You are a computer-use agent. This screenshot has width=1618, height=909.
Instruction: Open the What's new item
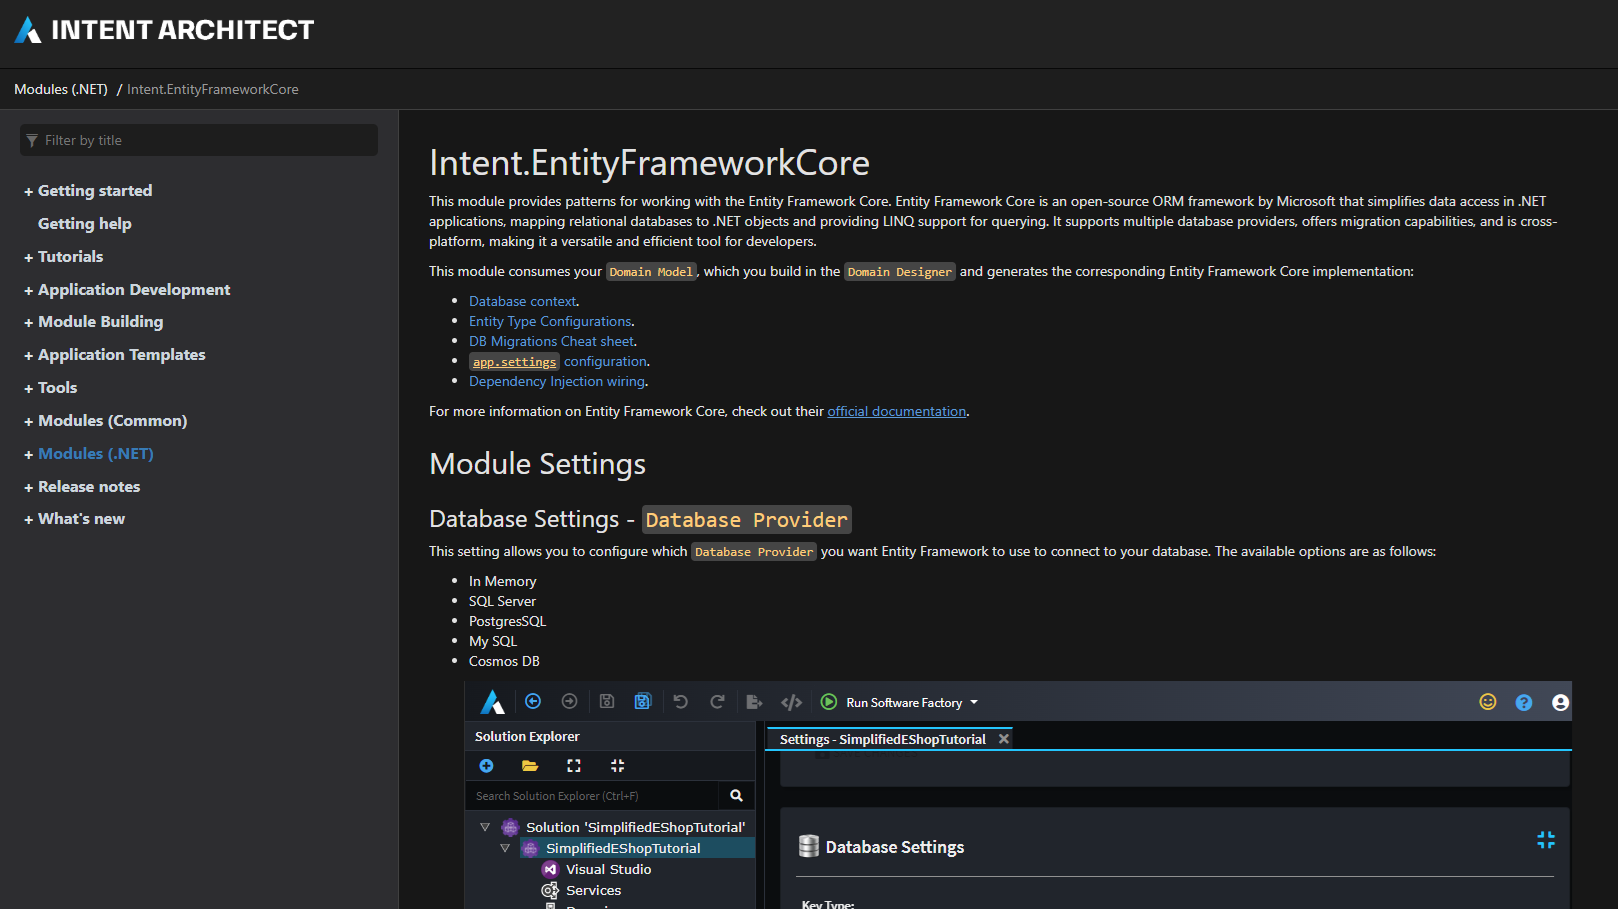coord(81,519)
